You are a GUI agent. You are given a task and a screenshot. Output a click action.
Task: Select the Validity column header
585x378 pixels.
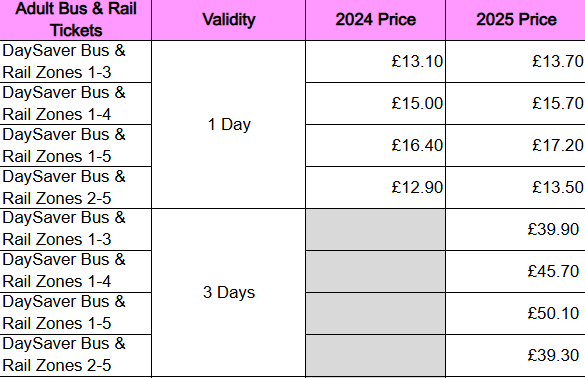tap(229, 20)
